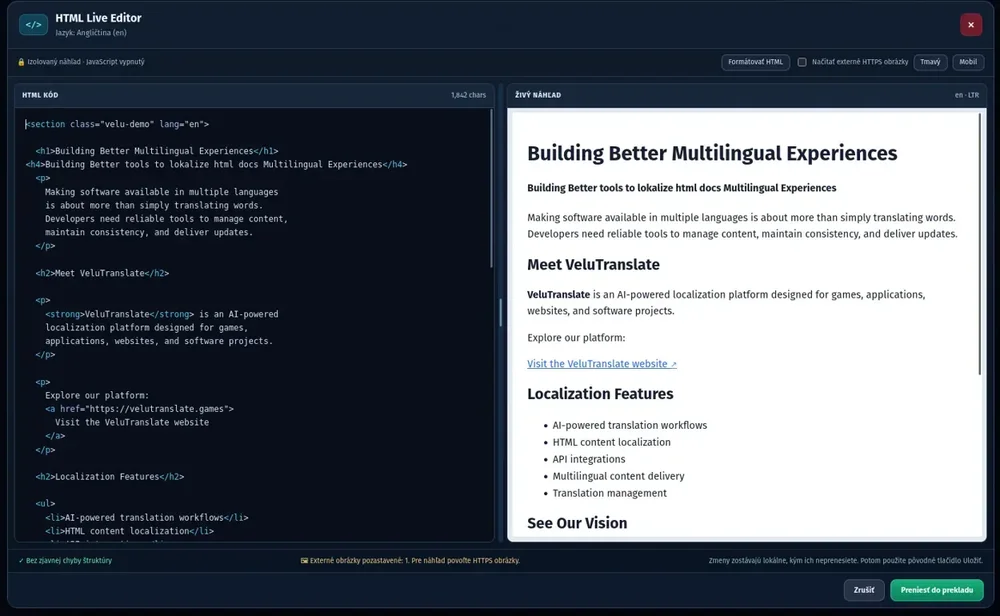
Task: Click the 'HTML KÓD' panel header
Action: click(40, 95)
